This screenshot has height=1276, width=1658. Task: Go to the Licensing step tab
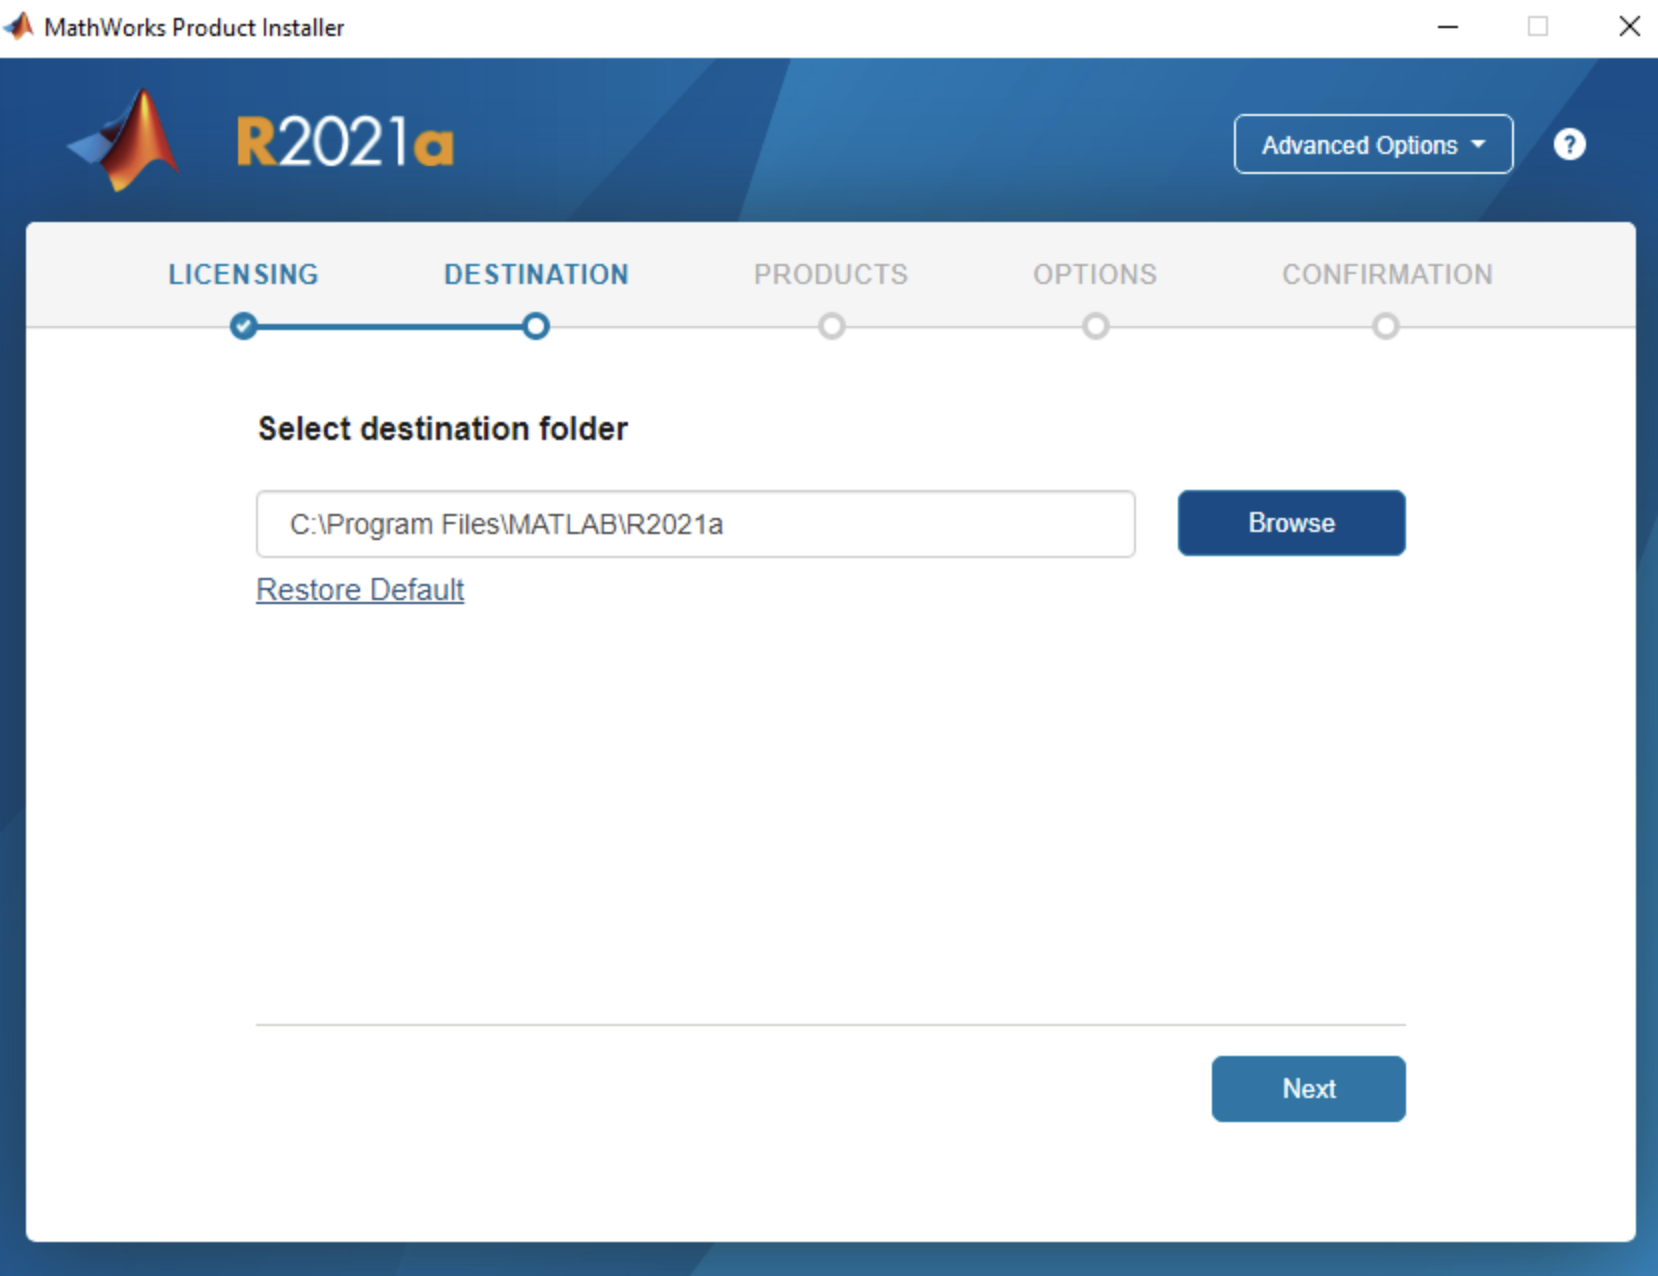click(243, 274)
